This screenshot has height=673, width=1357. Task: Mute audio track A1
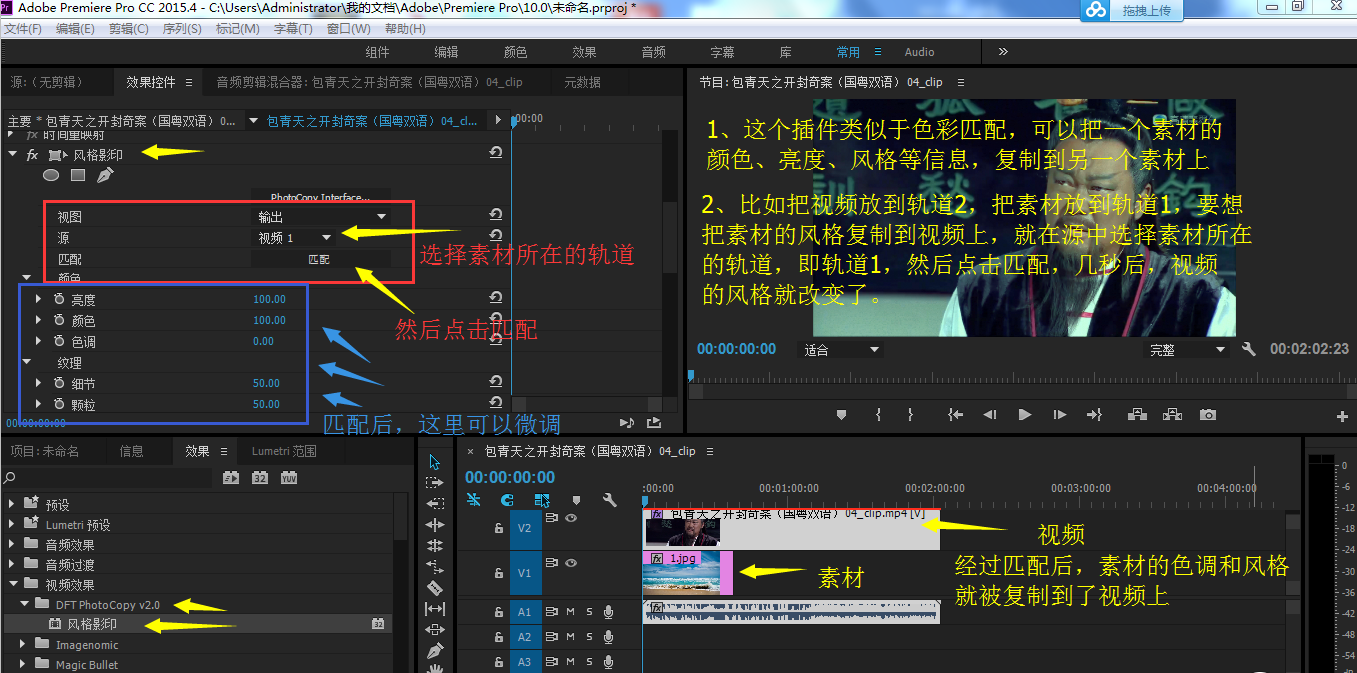coord(571,611)
